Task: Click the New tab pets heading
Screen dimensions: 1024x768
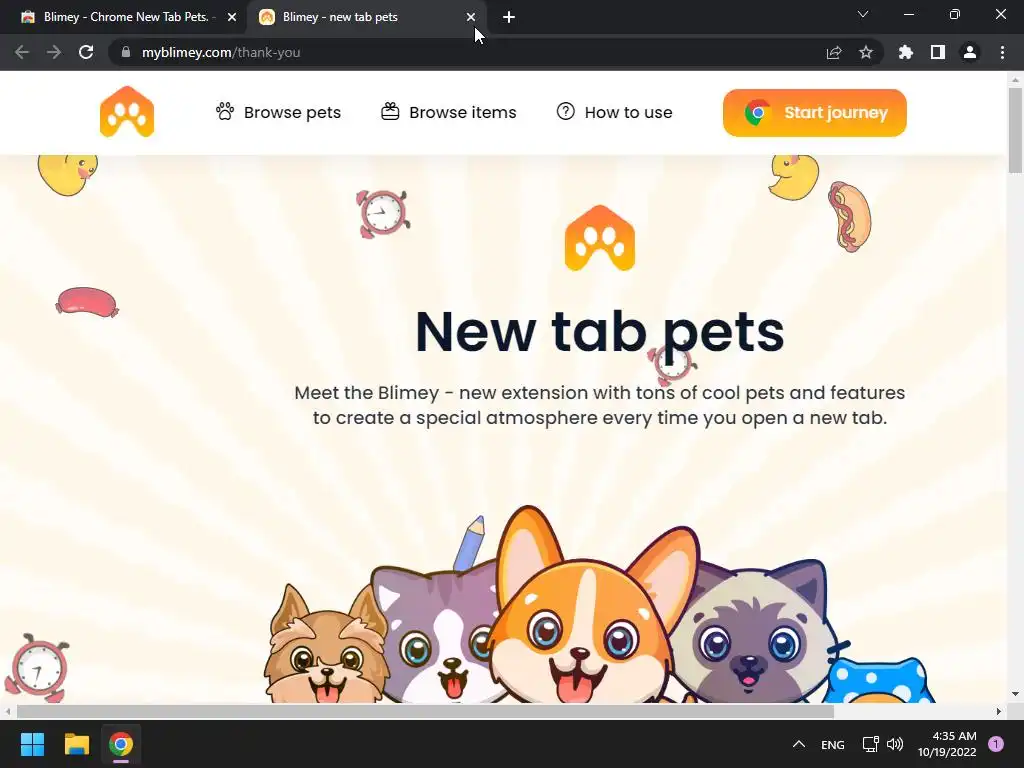Action: pos(600,331)
